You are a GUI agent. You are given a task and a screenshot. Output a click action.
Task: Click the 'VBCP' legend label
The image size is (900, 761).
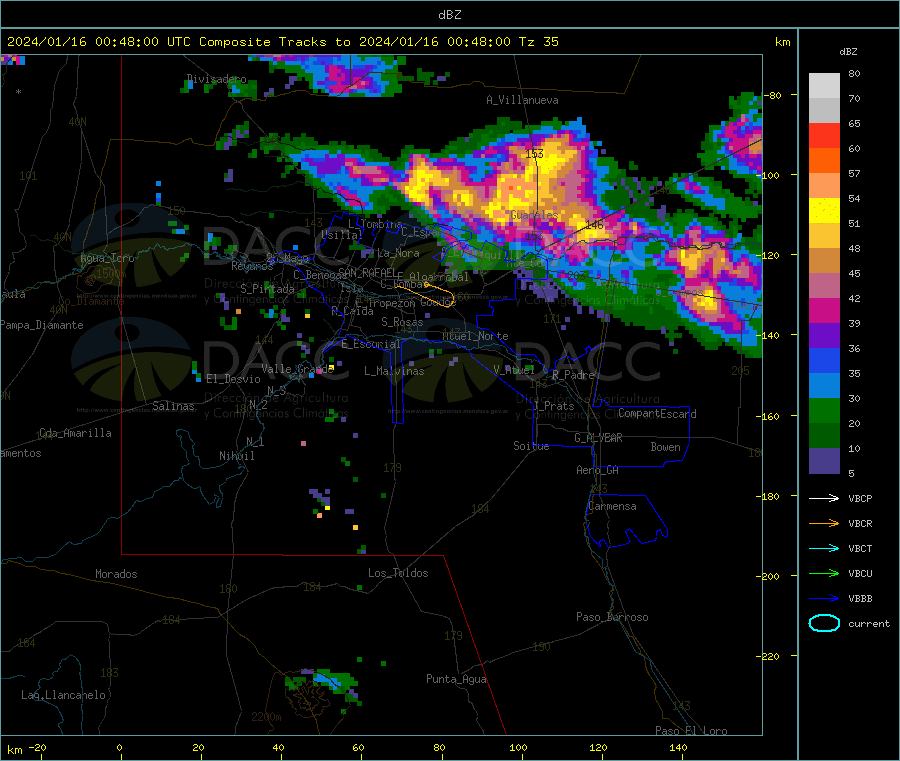(x=860, y=498)
